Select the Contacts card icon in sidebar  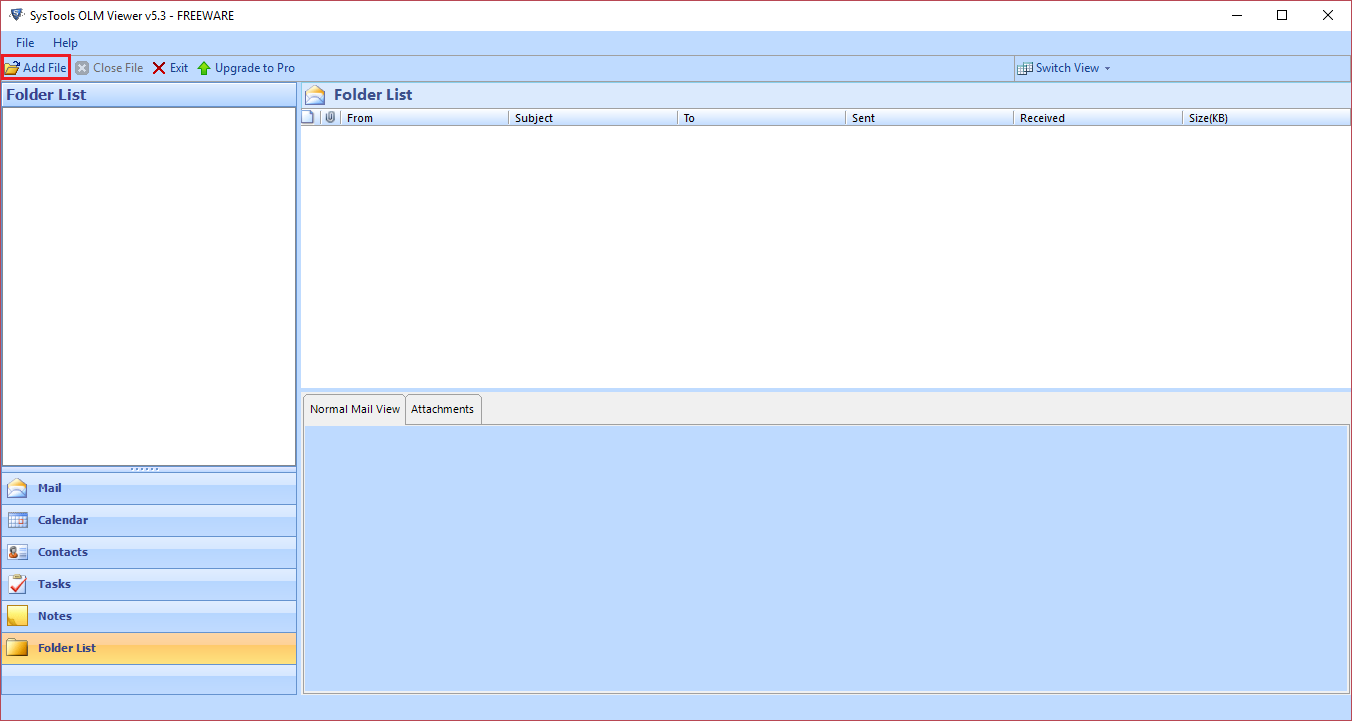(x=17, y=552)
